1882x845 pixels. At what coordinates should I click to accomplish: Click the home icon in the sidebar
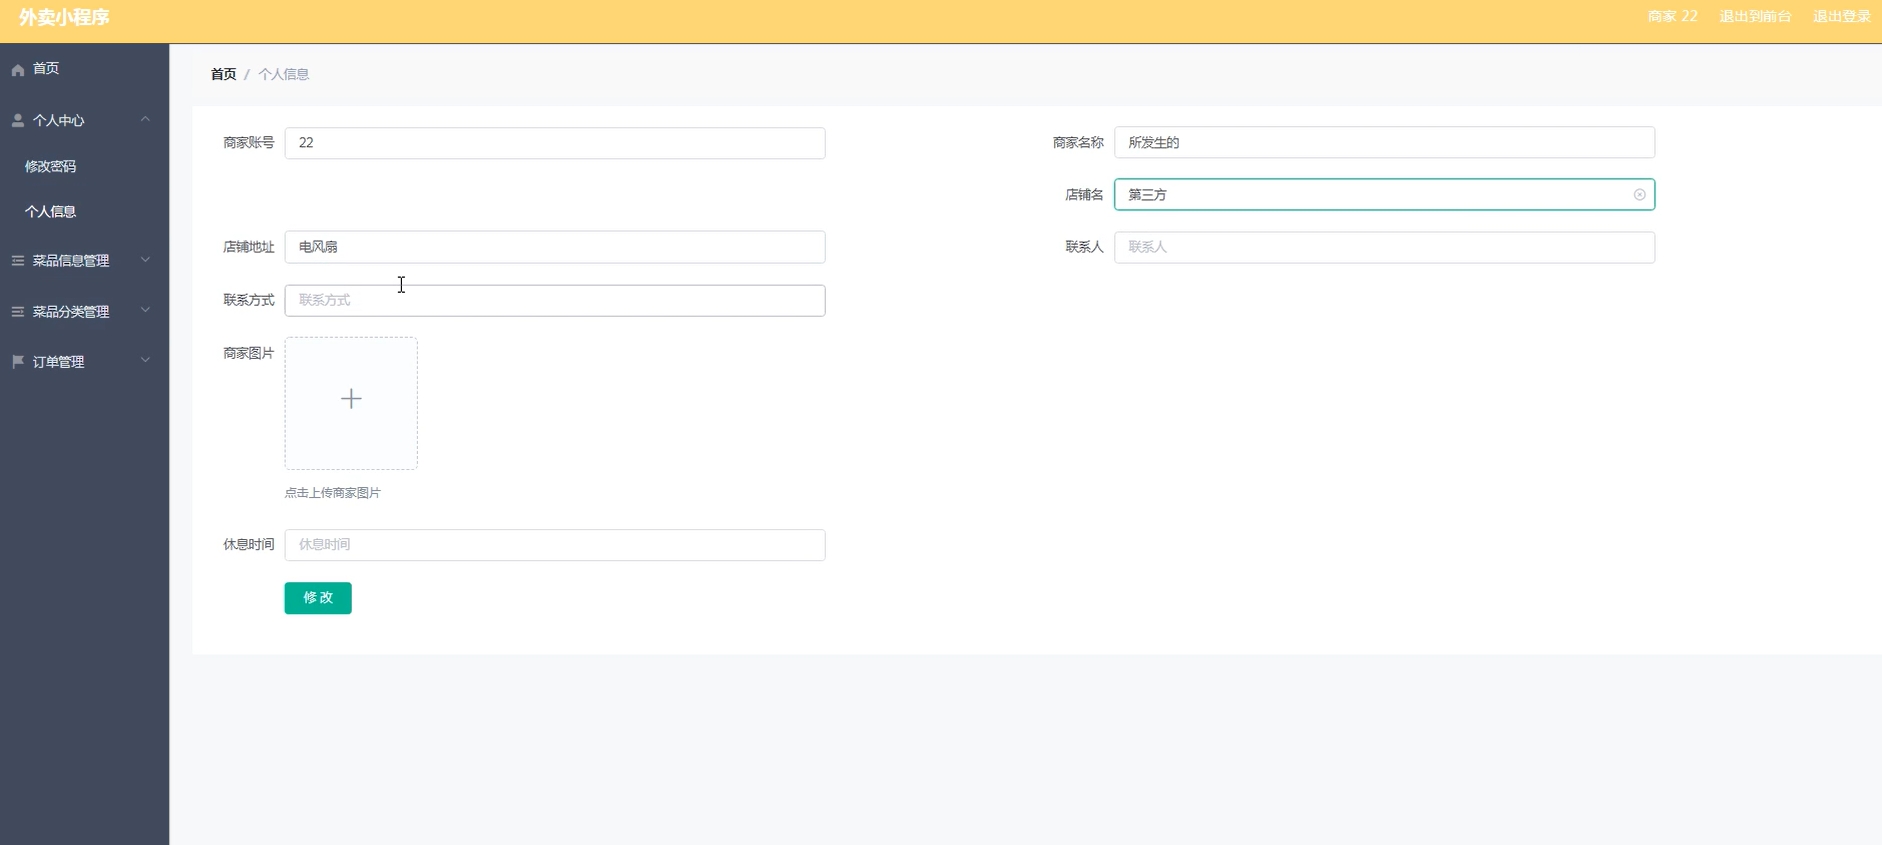[x=18, y=70]
